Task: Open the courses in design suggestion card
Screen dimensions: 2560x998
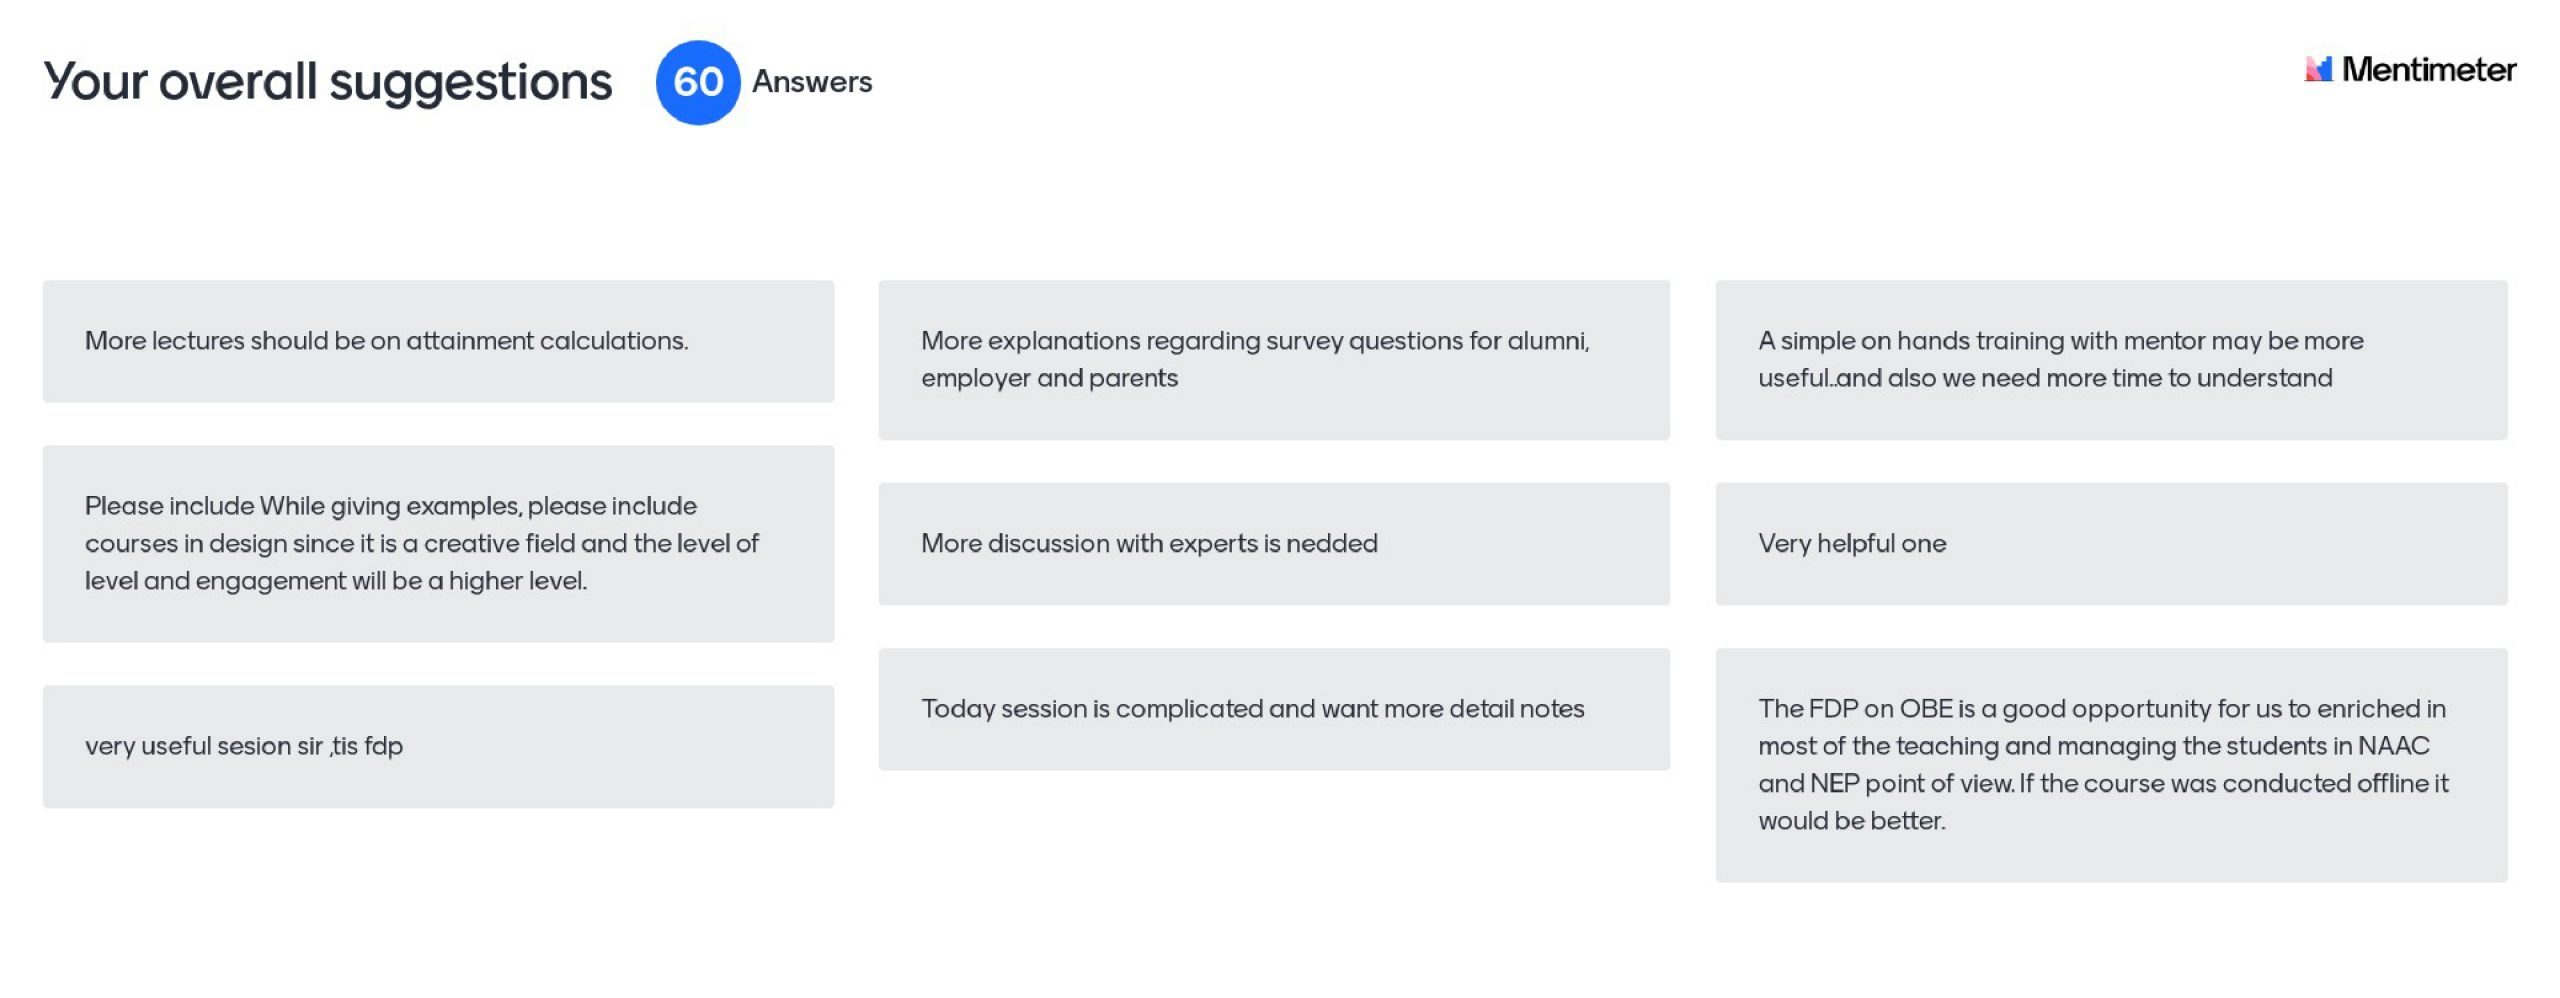Action: (x=438, y=543)
